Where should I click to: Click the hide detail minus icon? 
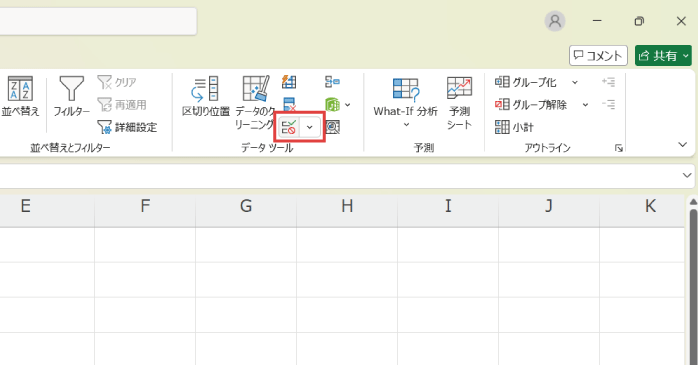tap(609, 105)
